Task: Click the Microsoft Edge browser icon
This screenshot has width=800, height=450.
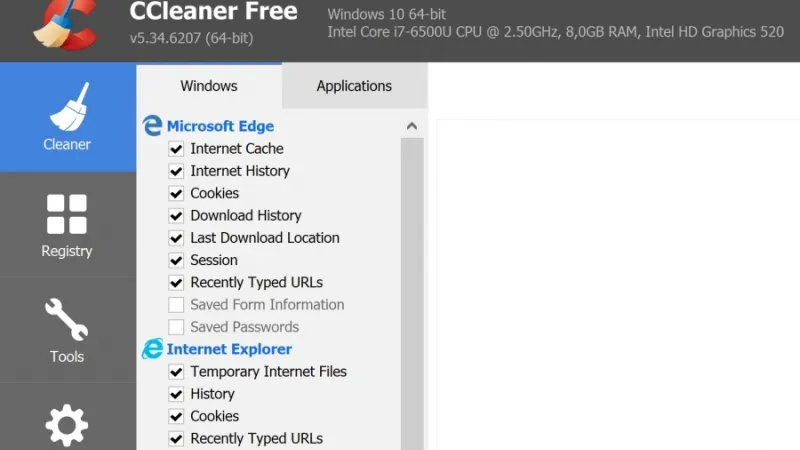Action: click(152, 126)
